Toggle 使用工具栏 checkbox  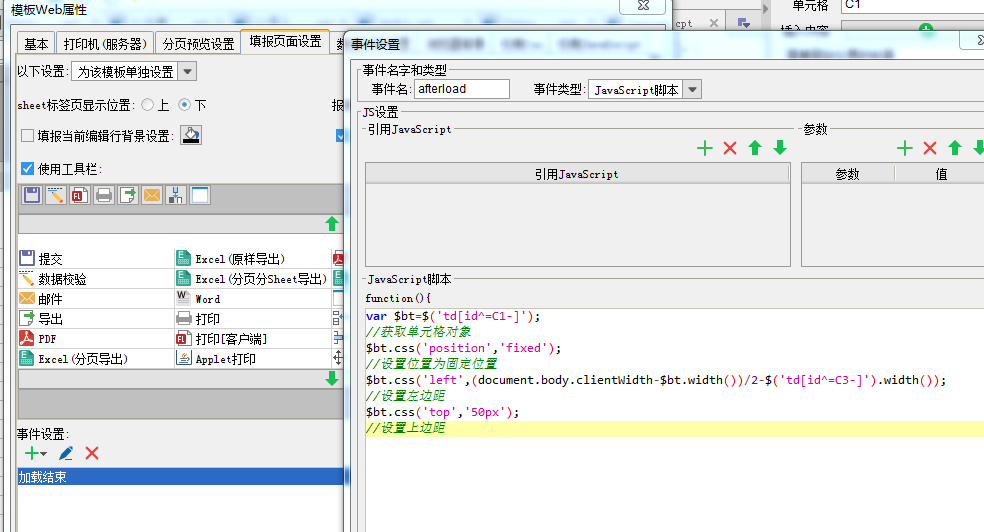tap(27, 168)
